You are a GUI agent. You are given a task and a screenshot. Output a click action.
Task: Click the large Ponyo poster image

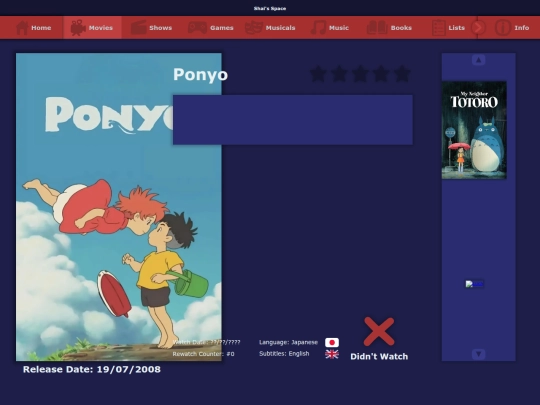[119, 207]
